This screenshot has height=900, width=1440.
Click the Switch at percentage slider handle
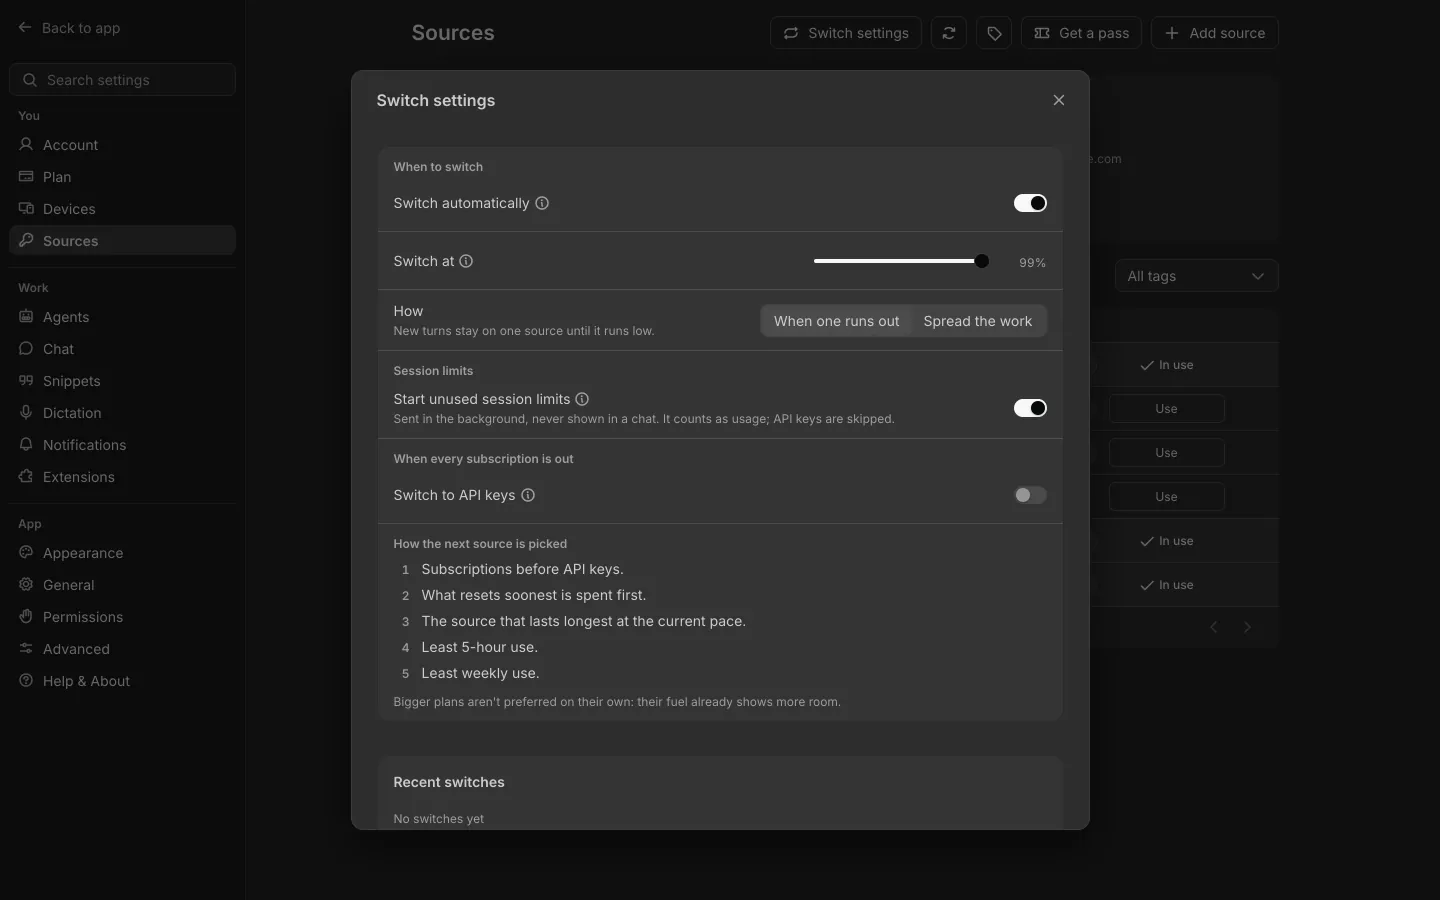tap(982, 261)
